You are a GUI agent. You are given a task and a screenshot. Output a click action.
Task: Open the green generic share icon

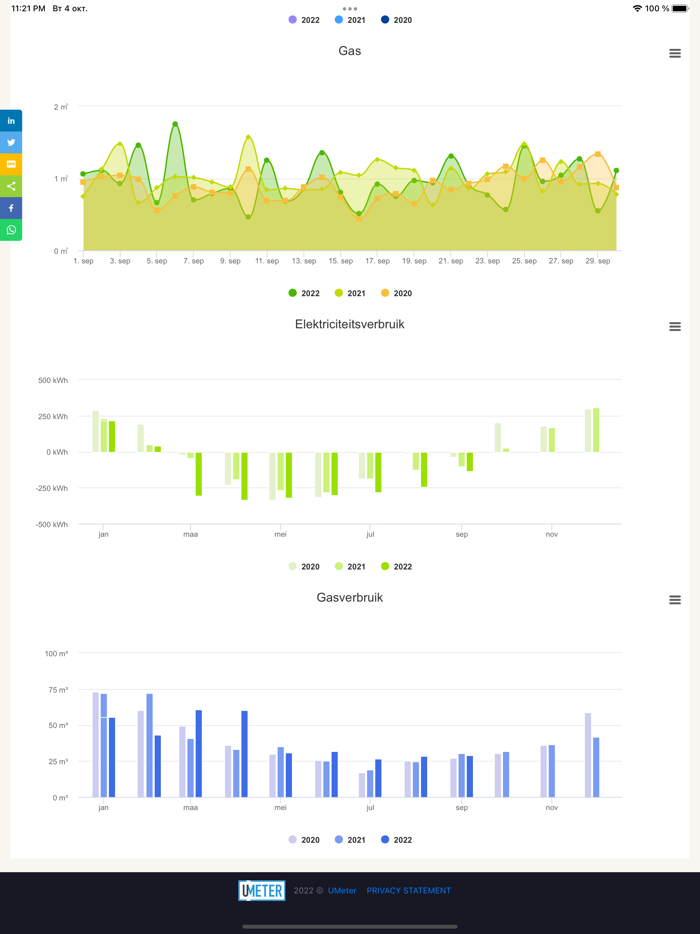coord(11,186)
